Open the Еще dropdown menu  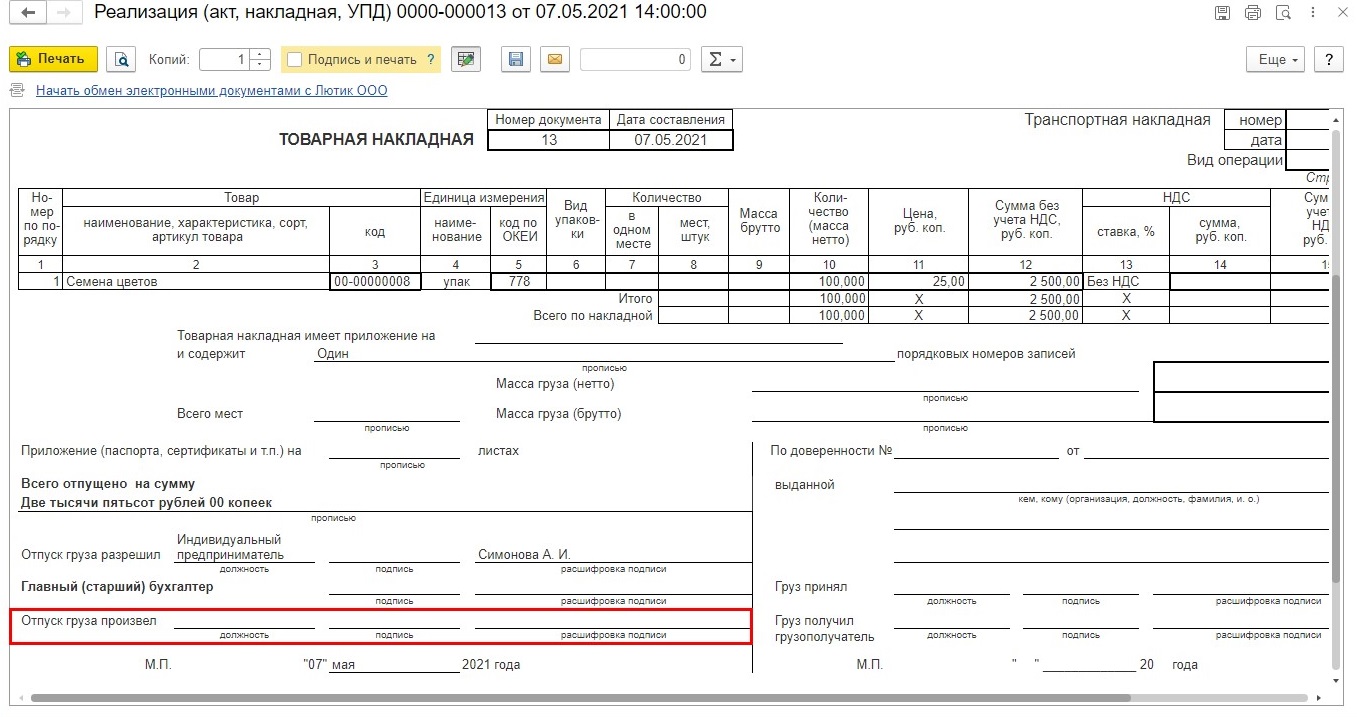1276,59
